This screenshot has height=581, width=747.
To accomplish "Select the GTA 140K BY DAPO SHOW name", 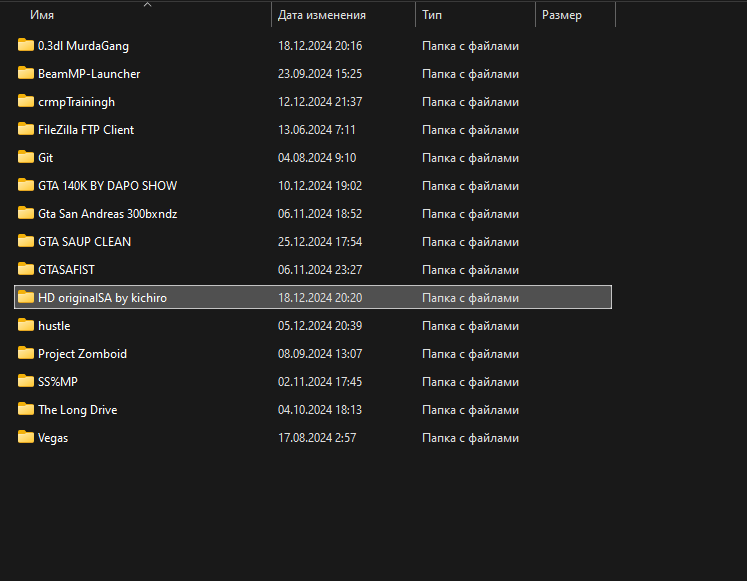I will tap(107, 185).
